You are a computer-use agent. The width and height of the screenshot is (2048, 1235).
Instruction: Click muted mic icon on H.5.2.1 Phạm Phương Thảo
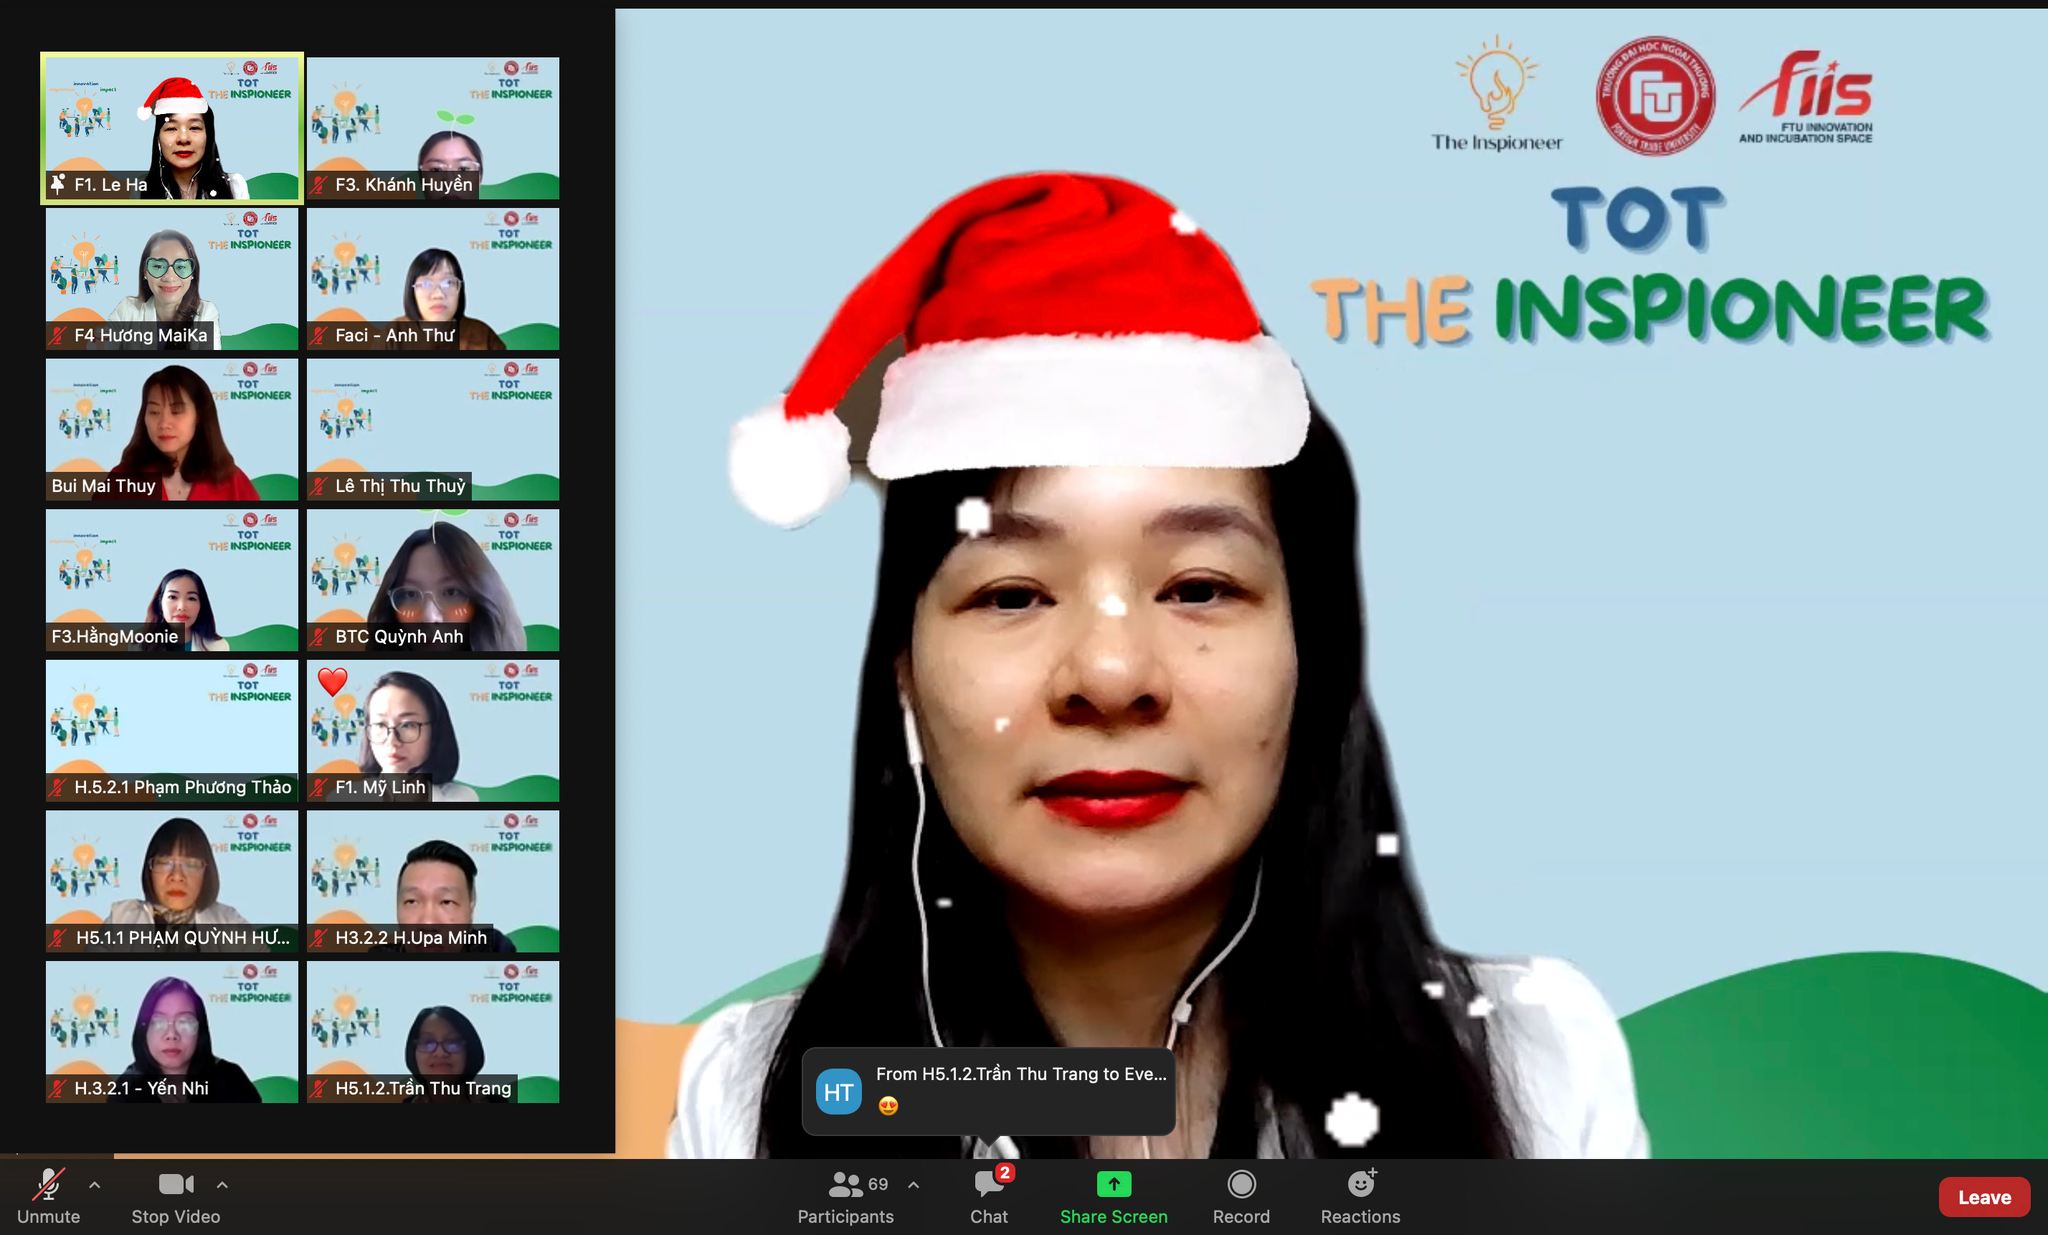pyautogui.click(x=59, y=788)
